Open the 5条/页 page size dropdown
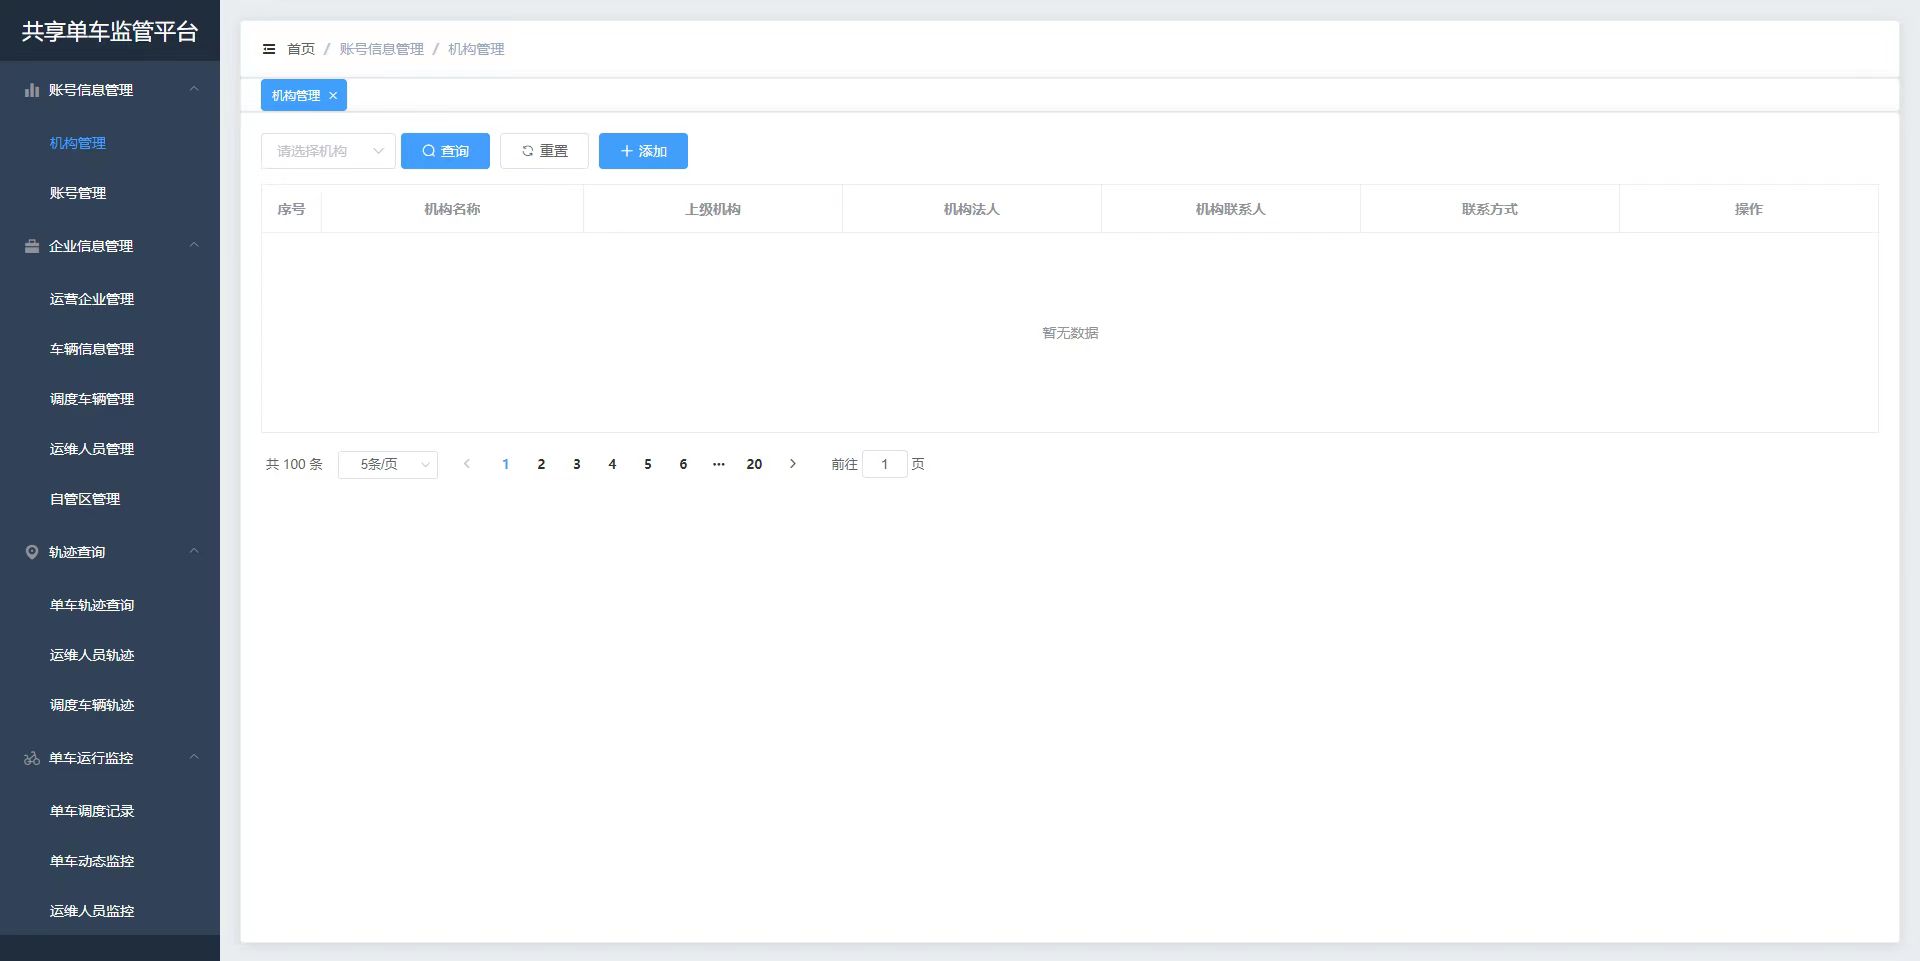1920x961 pixels. coord(388,464)
